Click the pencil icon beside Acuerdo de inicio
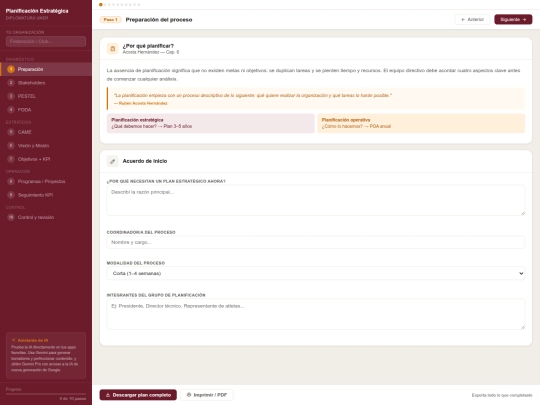Screen dimensions: 540x405 click(x=113, y=161)
